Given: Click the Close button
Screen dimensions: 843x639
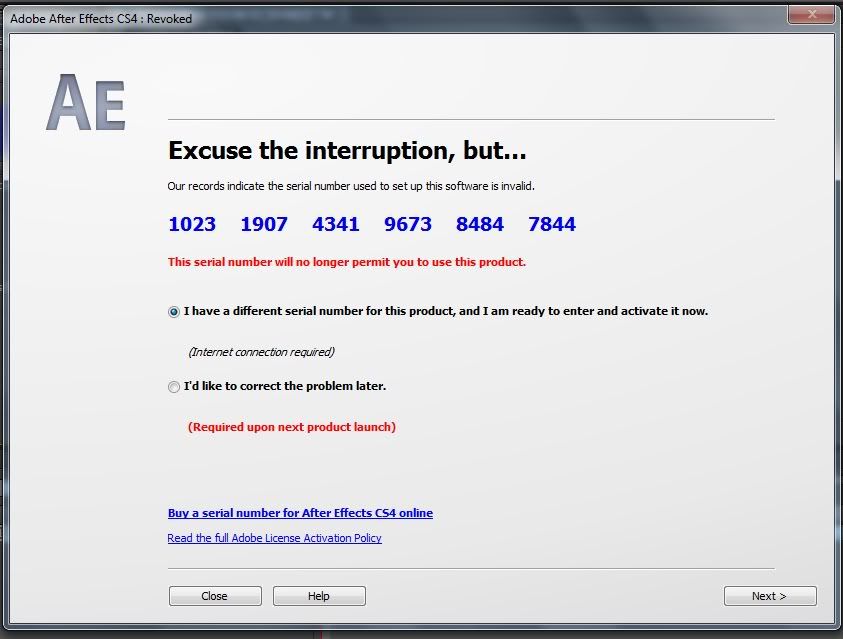Looking at the screenshot, I should [215, 596].
